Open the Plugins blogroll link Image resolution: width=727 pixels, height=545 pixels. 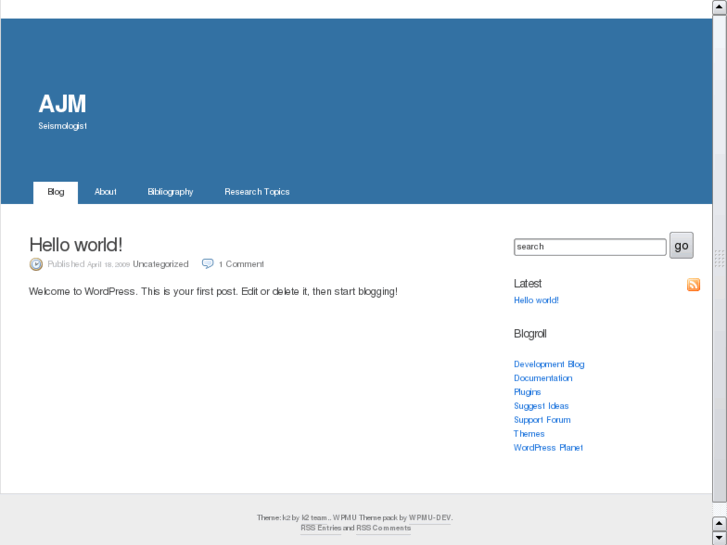click(x=527, y=392)
